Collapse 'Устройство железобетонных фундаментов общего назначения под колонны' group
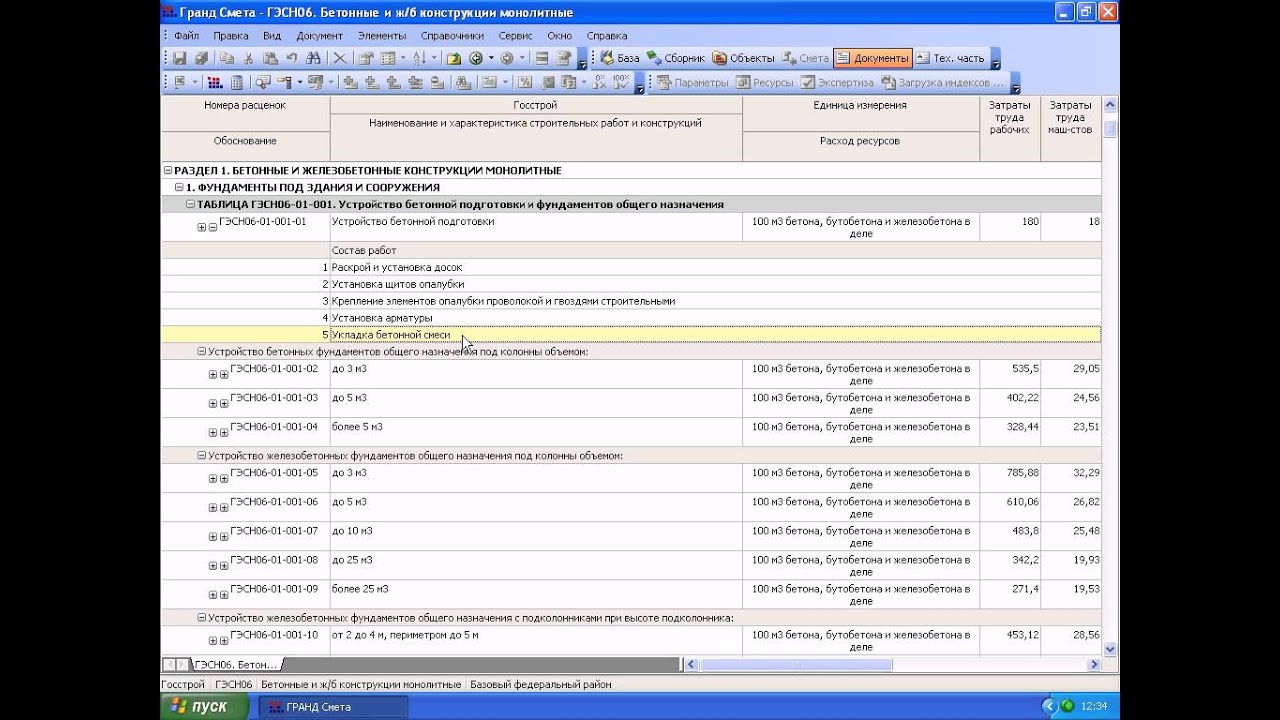The height and width of the screenshot is (720, 1280). (201, 456)
